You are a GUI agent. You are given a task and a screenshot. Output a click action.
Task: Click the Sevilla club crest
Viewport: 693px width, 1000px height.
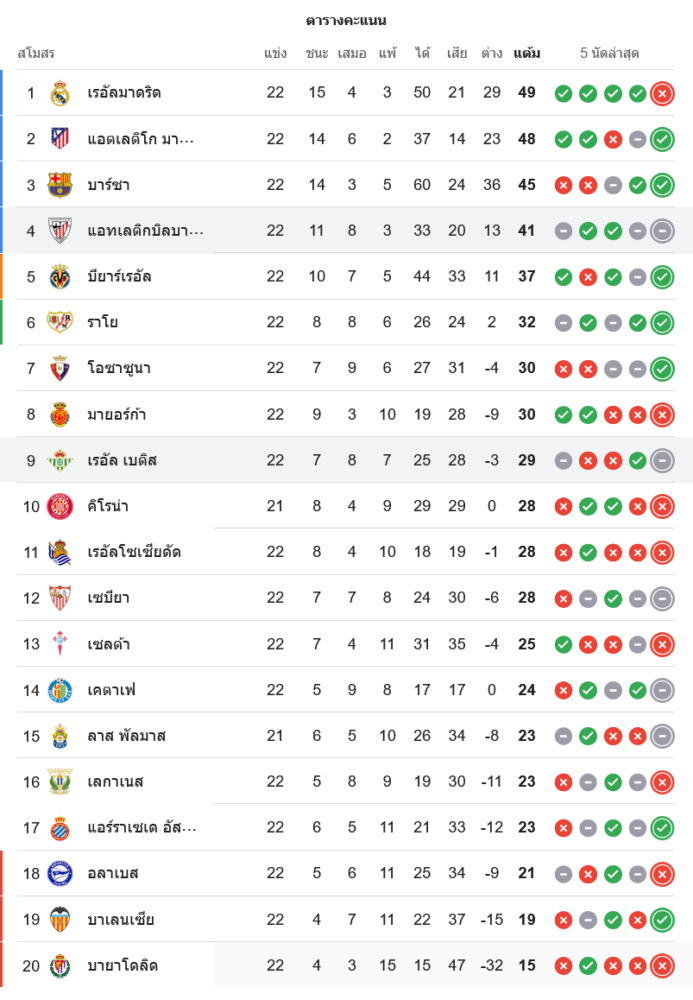click(60, 598)
